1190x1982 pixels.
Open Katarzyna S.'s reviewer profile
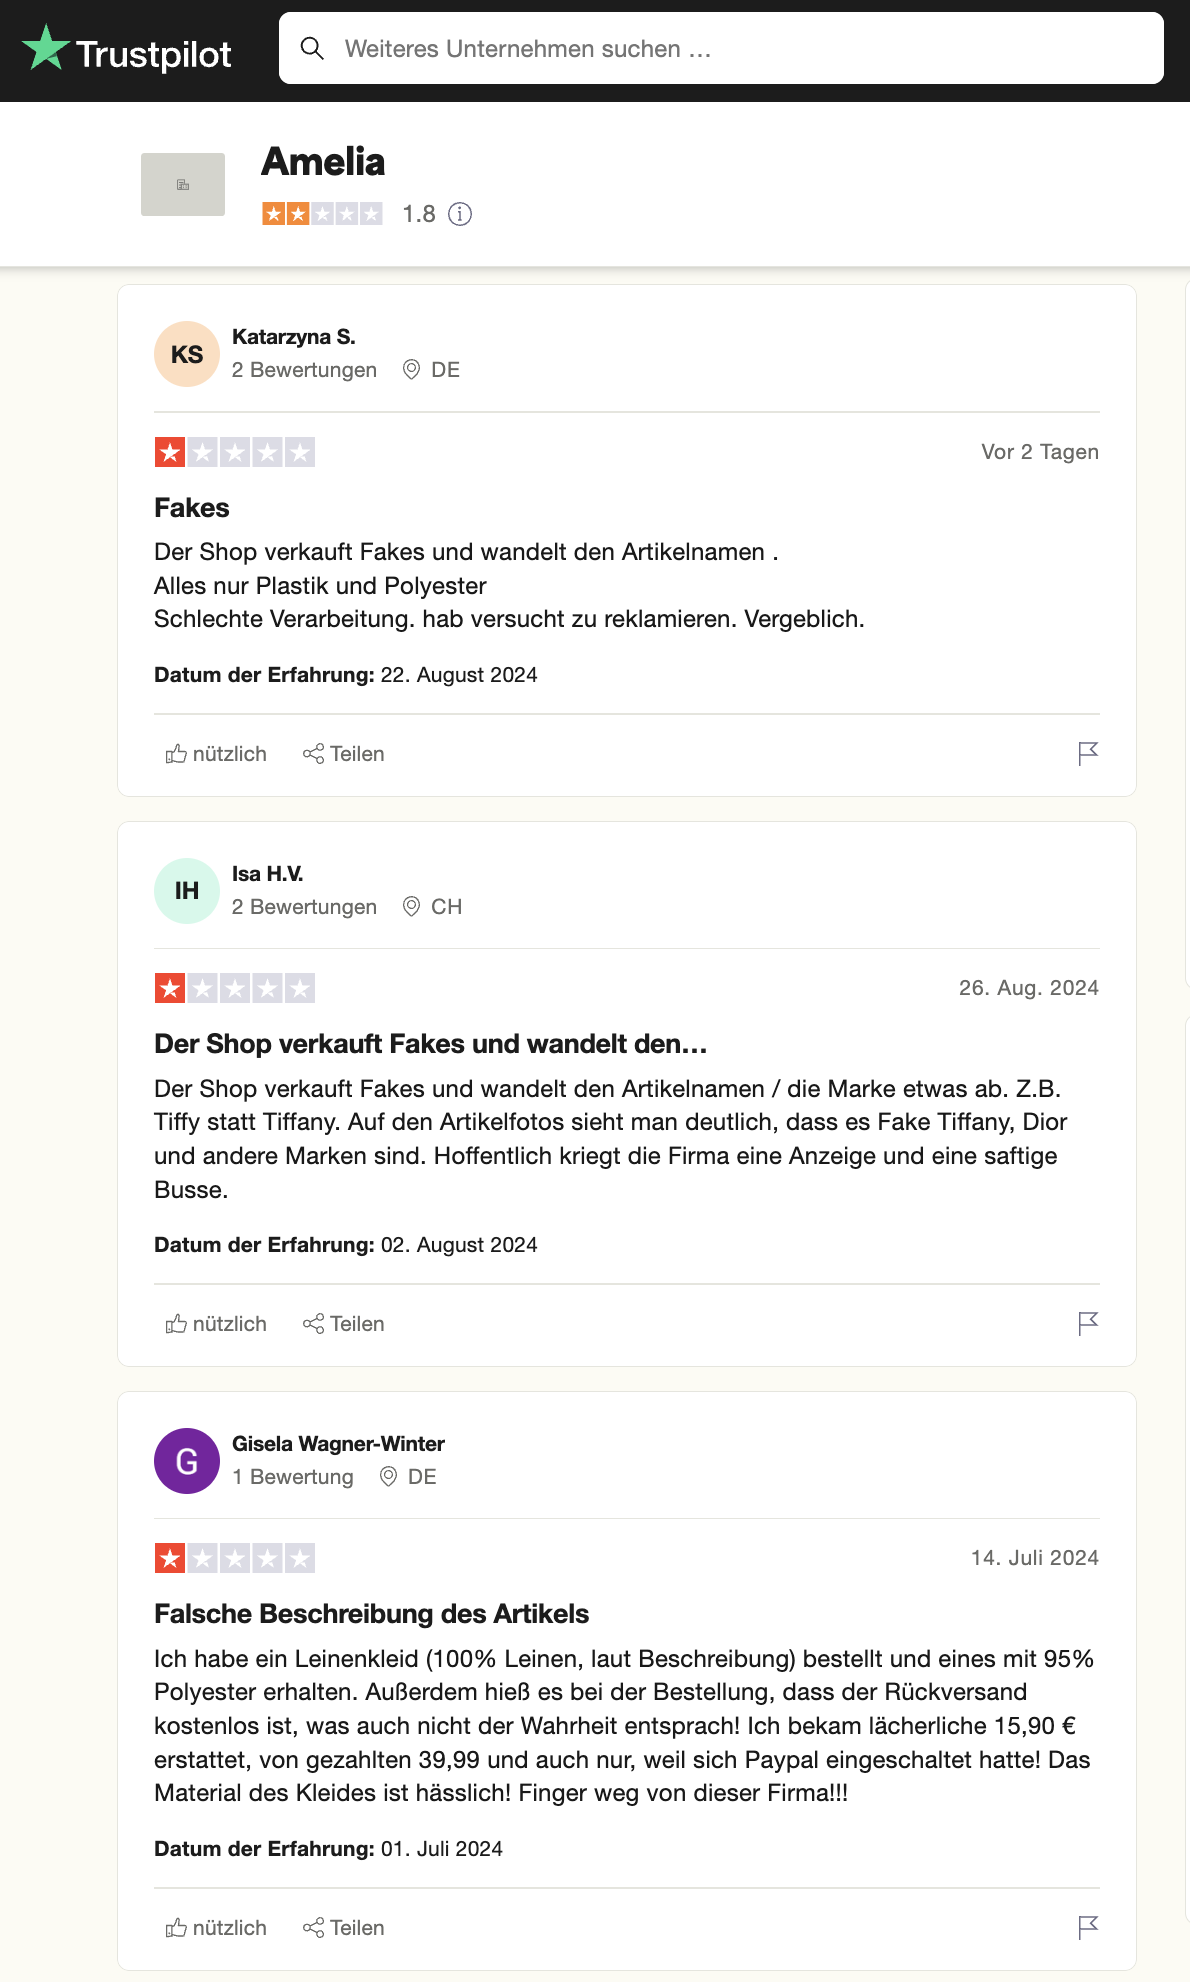(x=294, y=337)
